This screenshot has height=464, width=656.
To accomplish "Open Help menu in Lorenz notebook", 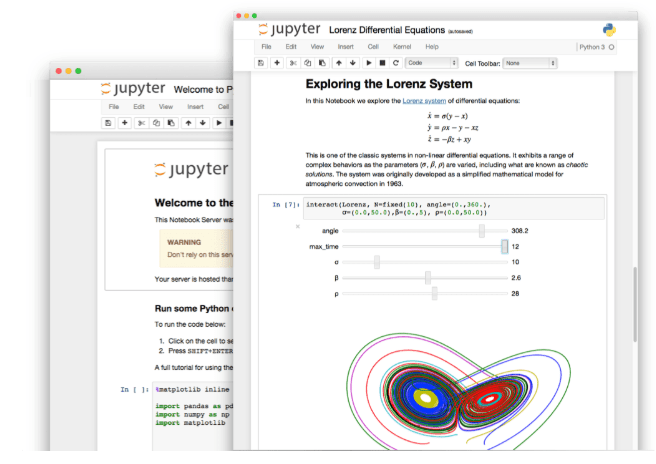I will pyautogui.click(x=432, y=47).
